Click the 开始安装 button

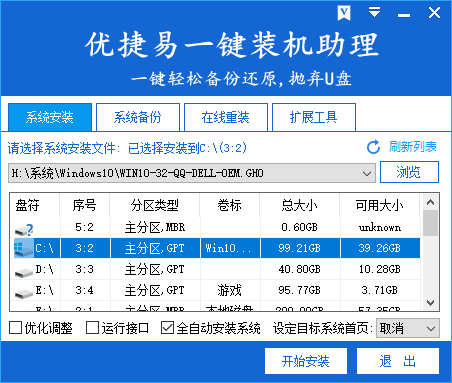pyautogui.click(x=306, y=361)
